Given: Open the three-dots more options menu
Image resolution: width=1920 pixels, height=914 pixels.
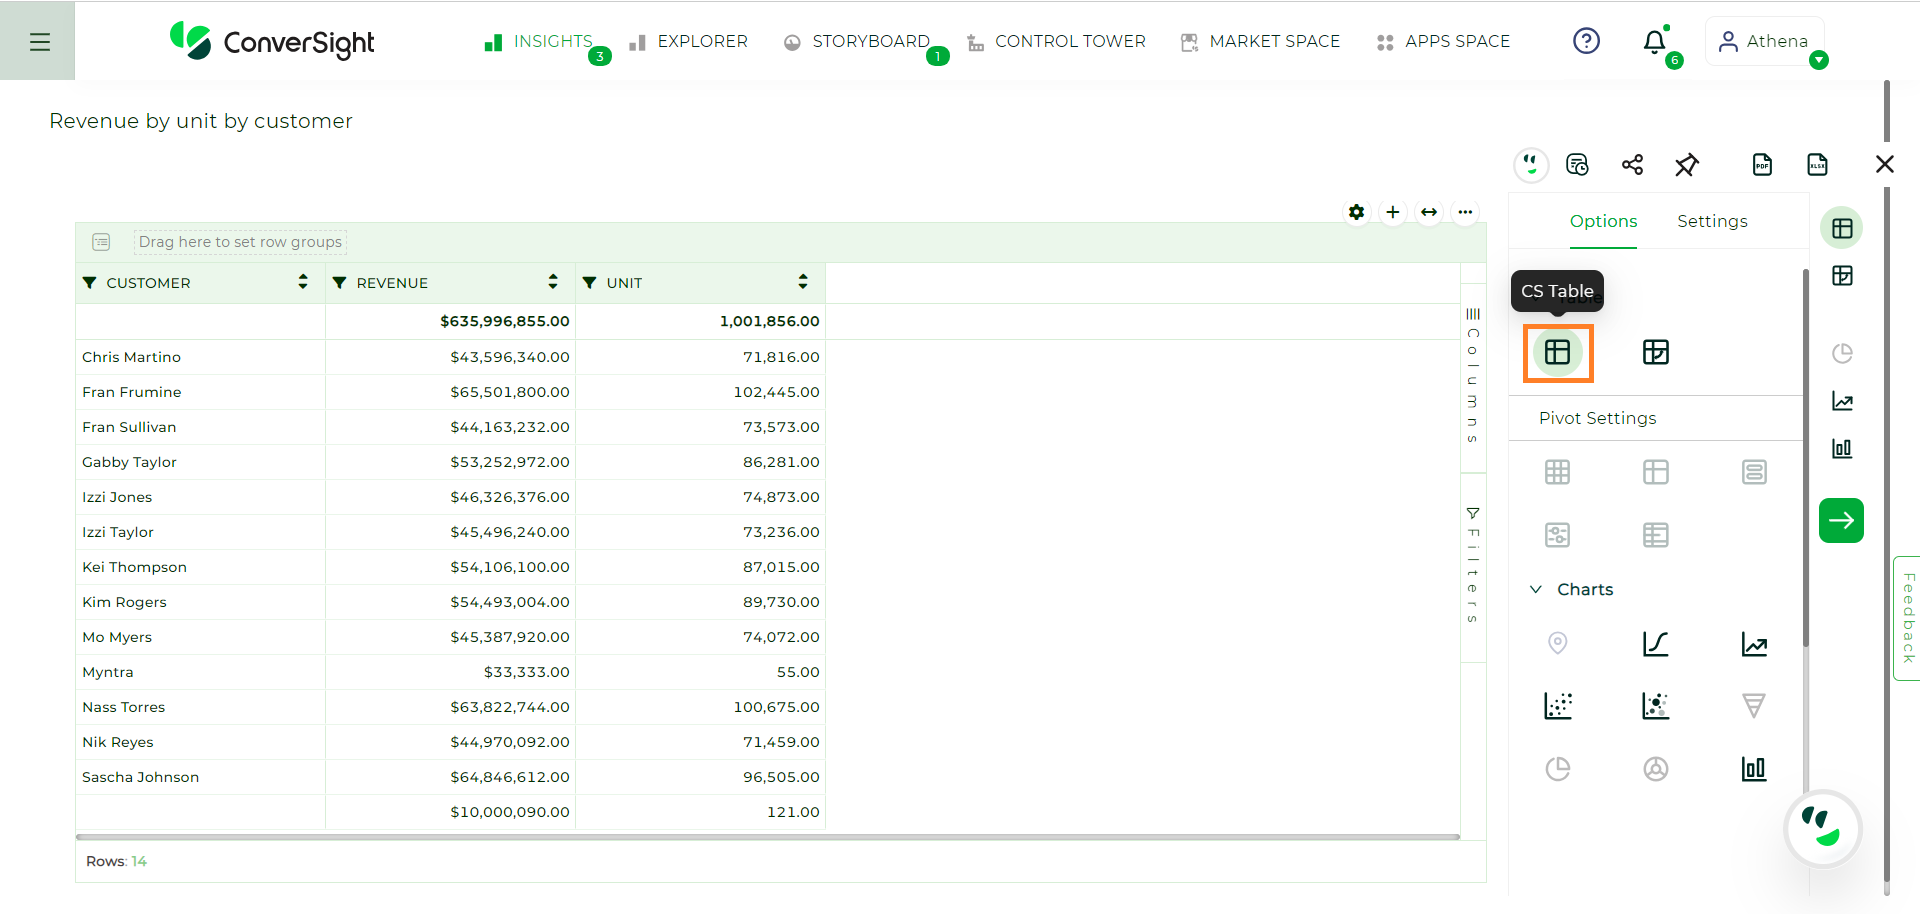Looking at the screenshot, I should pyautogui.click(x=1465, y=212).
